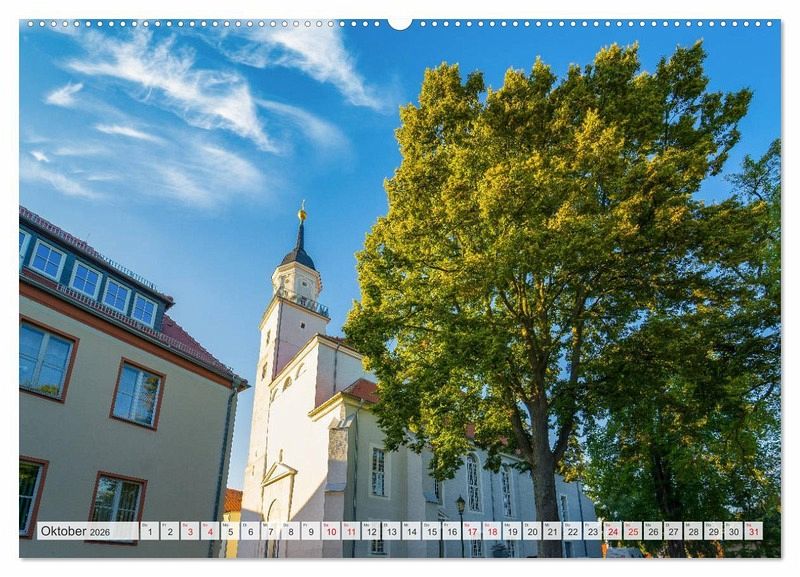
Task: Click red date 18 in October
Action: (491, 531)
